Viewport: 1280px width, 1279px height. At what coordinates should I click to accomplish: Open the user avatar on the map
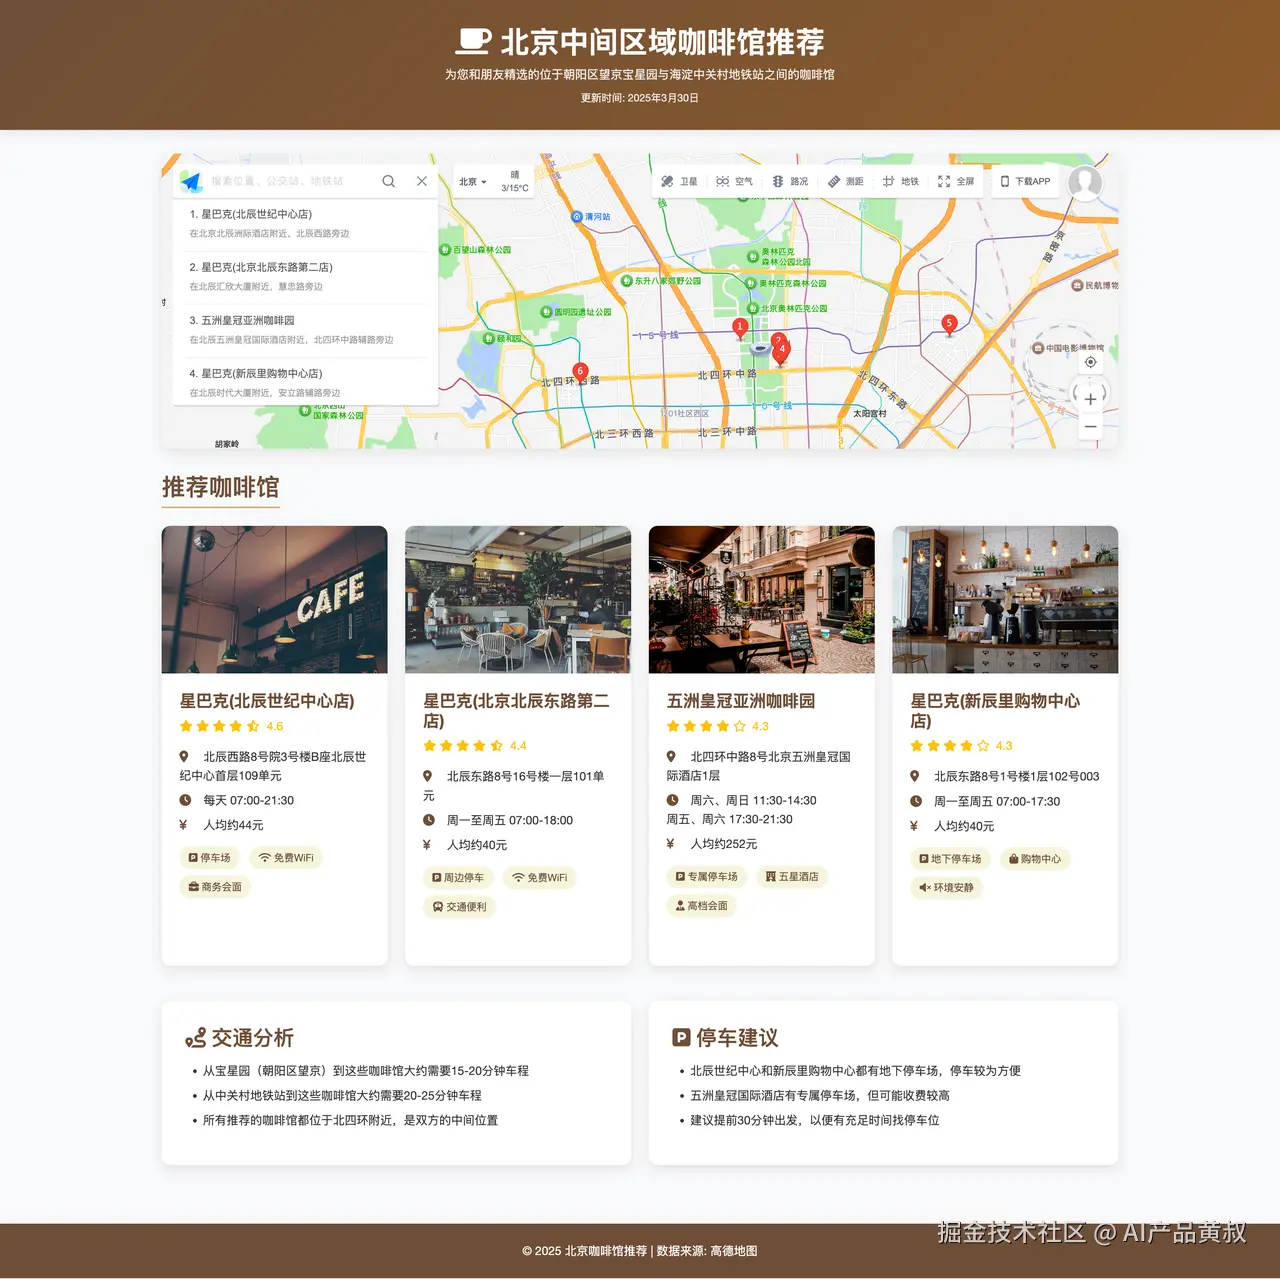[x=1085, y=182]
